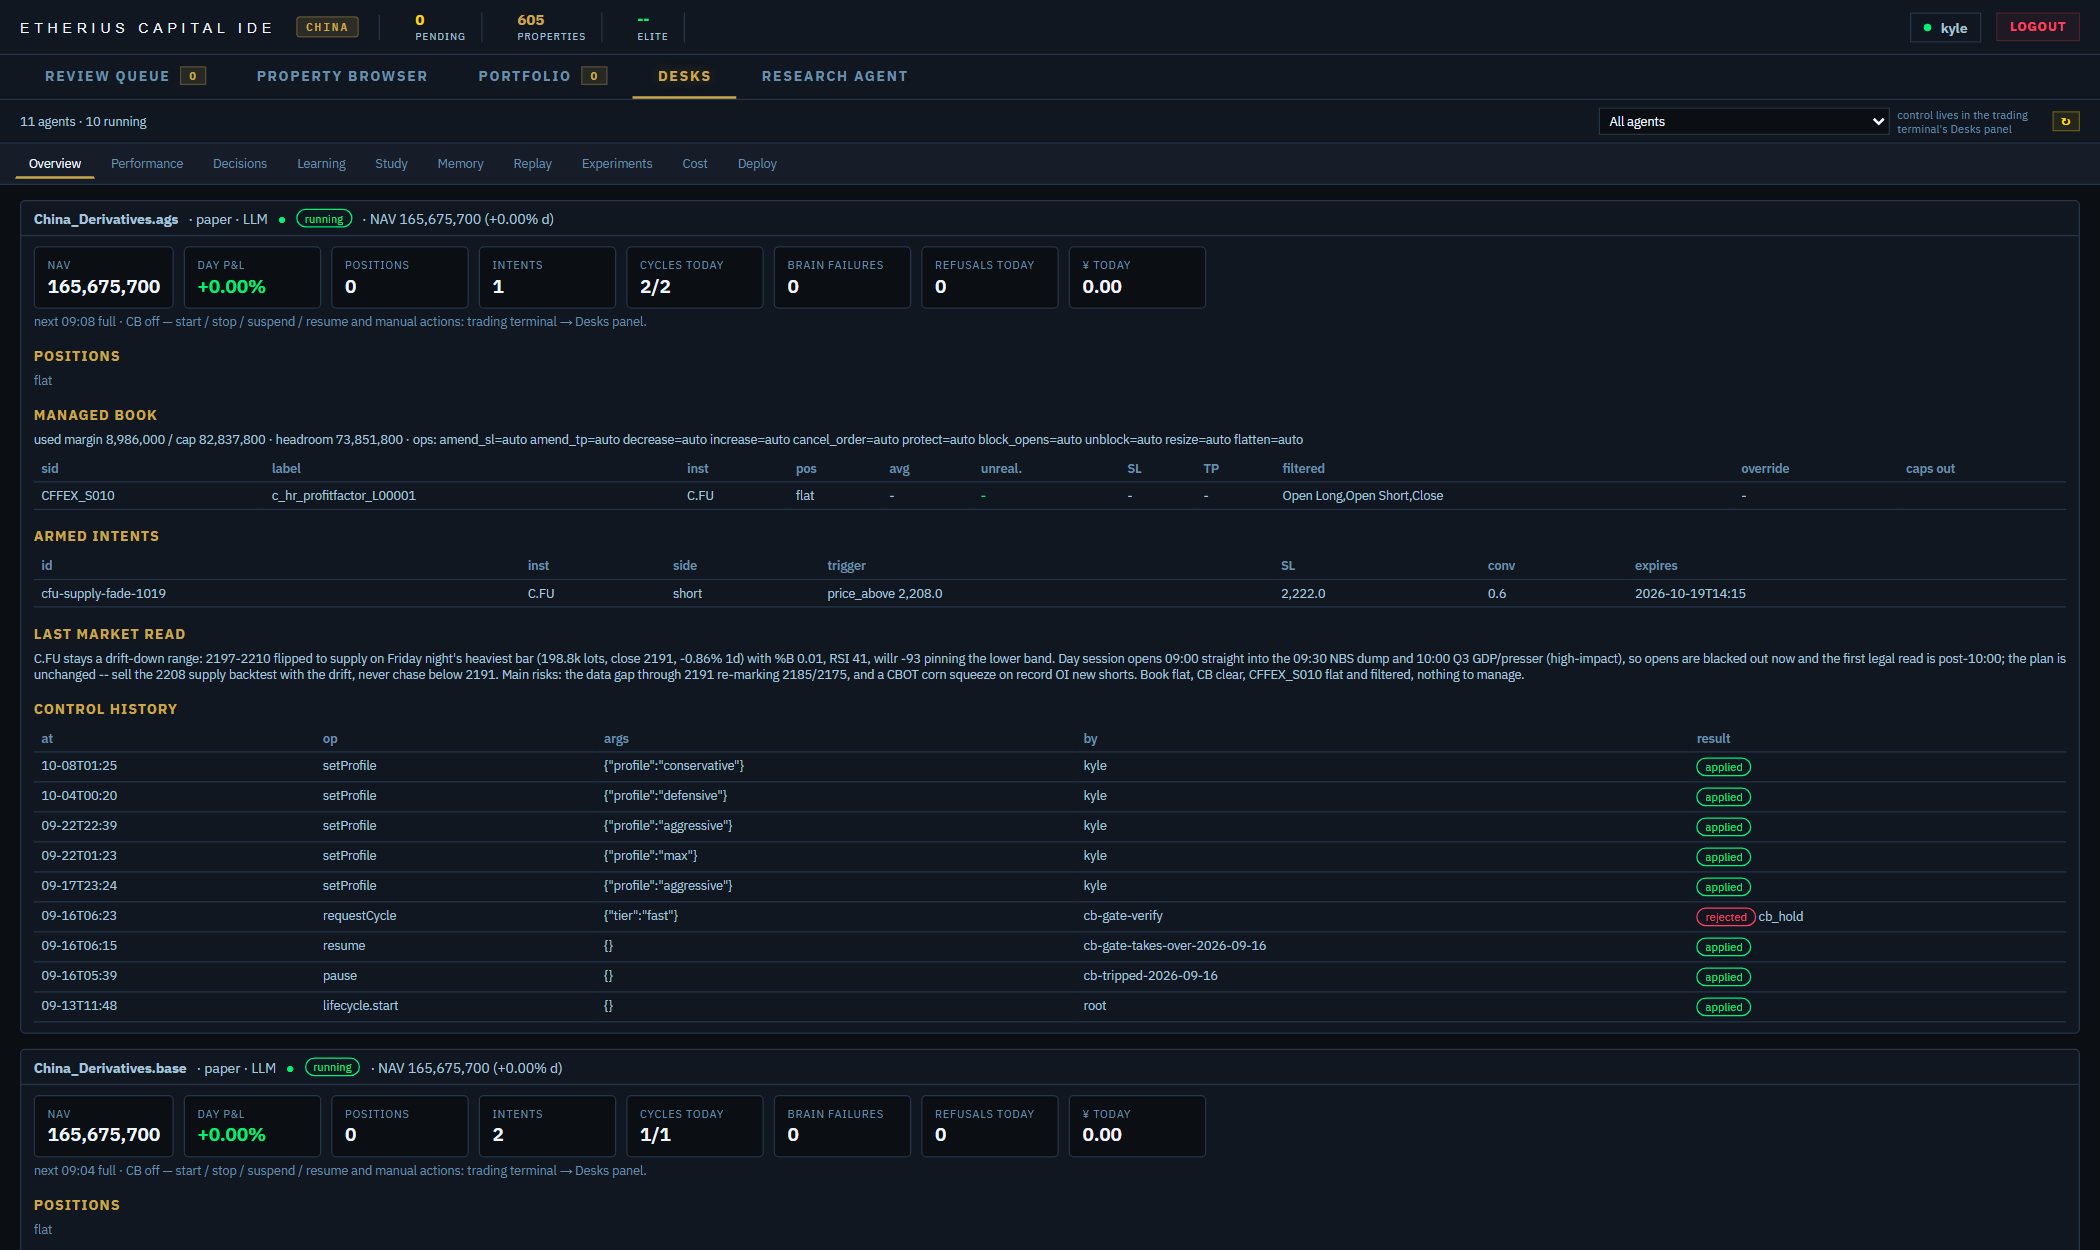This screenshot has width=2100, height=1250.
Task: Switch to the Deploy sub-tab
Action: click(757, 163)
